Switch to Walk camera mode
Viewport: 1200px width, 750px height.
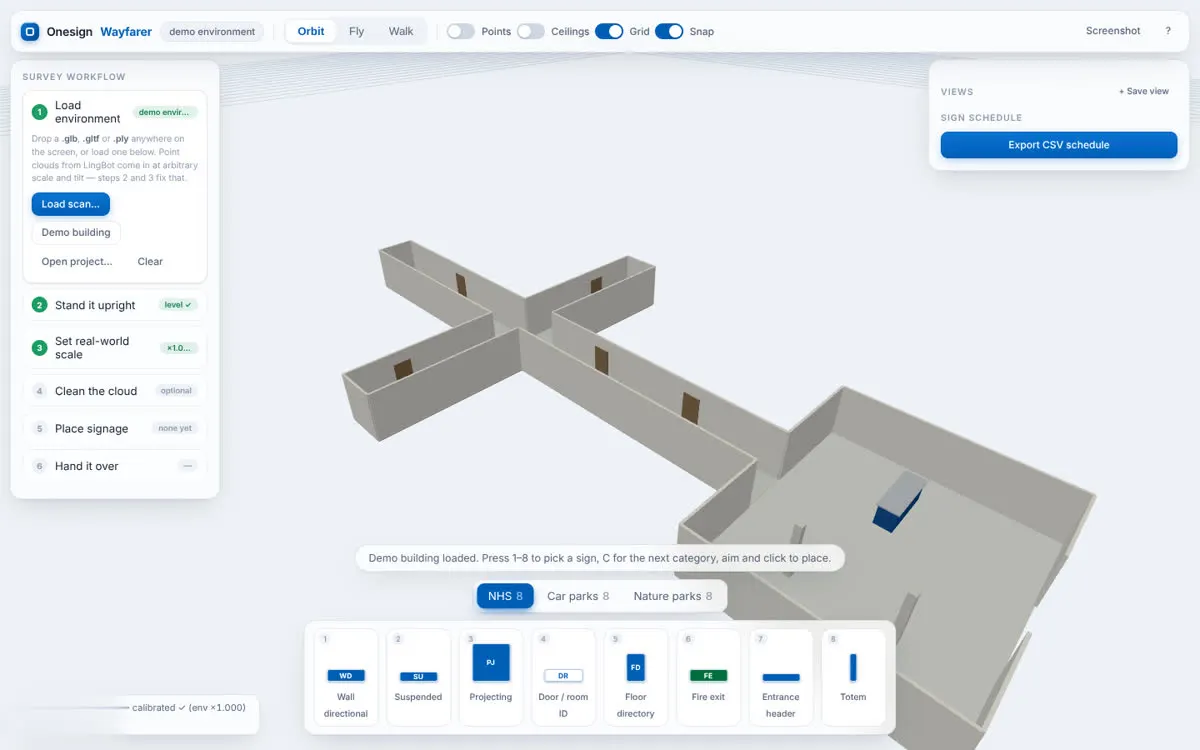click(x=401, y=31)
